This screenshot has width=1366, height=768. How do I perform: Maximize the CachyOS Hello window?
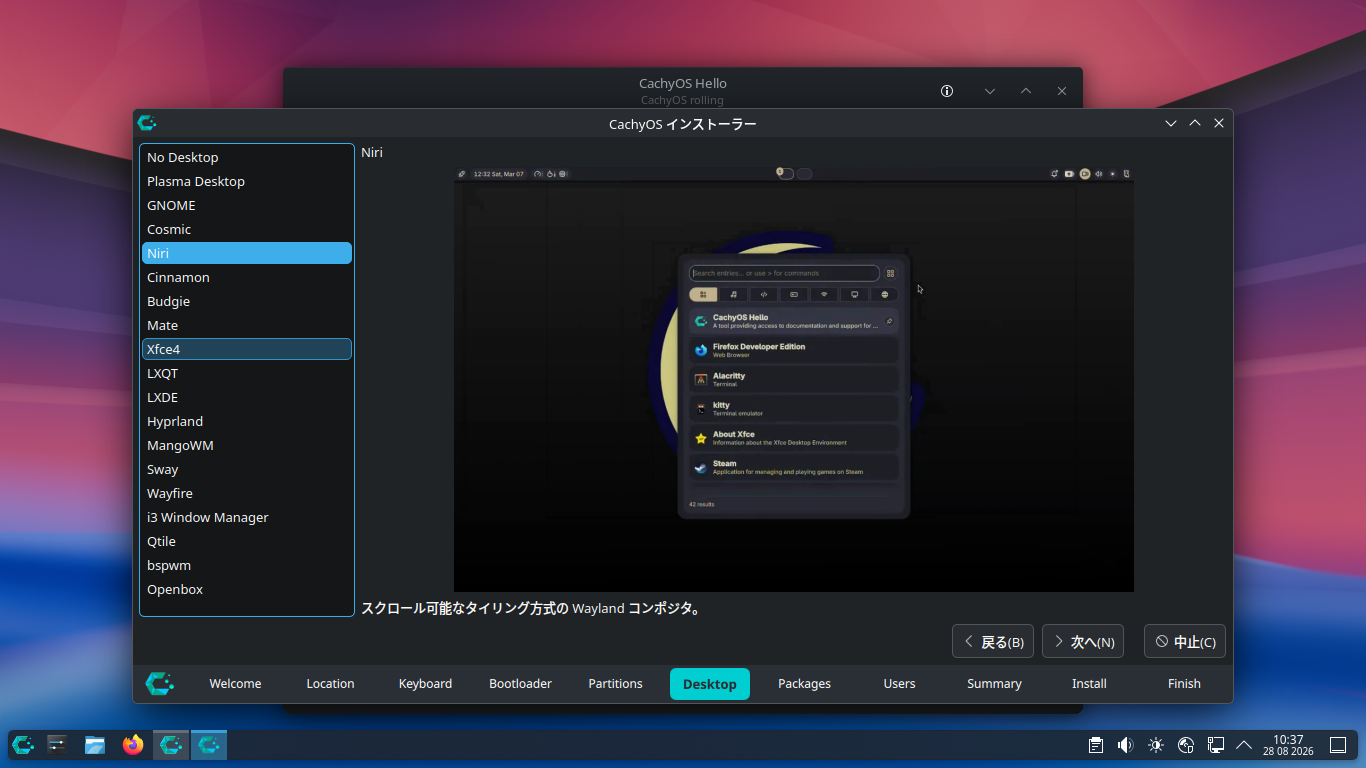tap(1026, 91)
